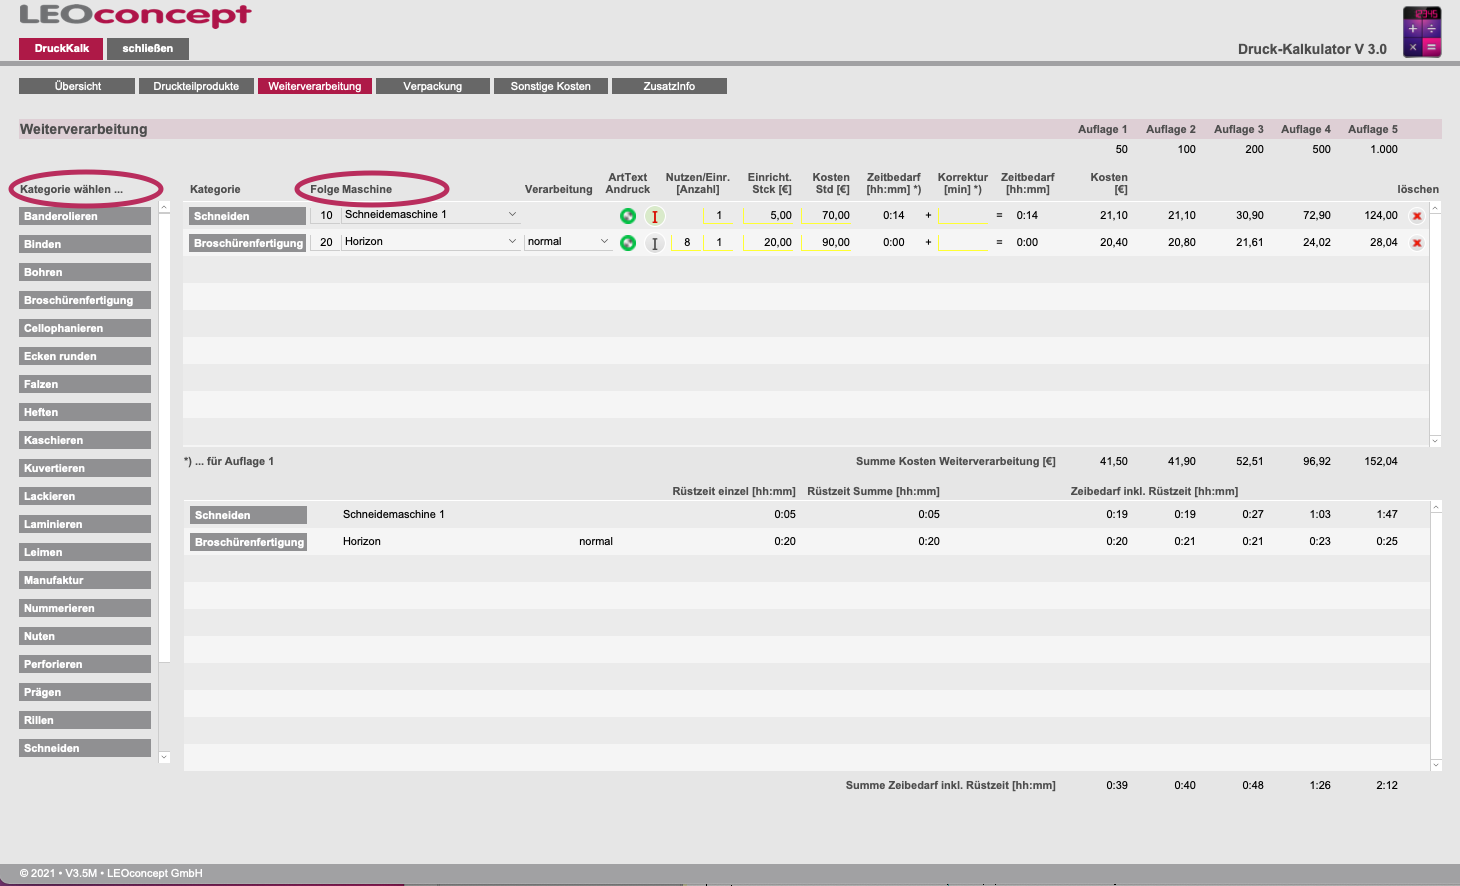Choose Rillen category
Screen dimensions: 1460x886
[85, 720]
